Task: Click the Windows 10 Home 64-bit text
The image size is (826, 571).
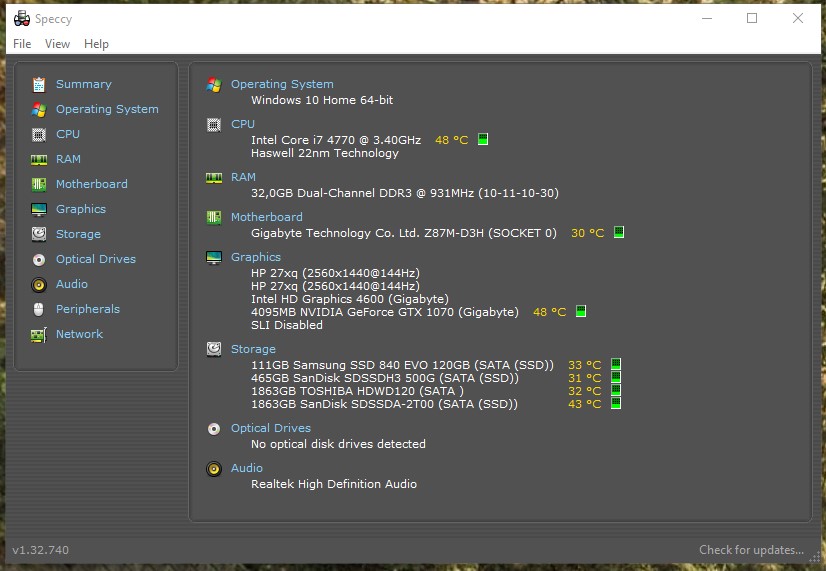Action: [322, 100]
